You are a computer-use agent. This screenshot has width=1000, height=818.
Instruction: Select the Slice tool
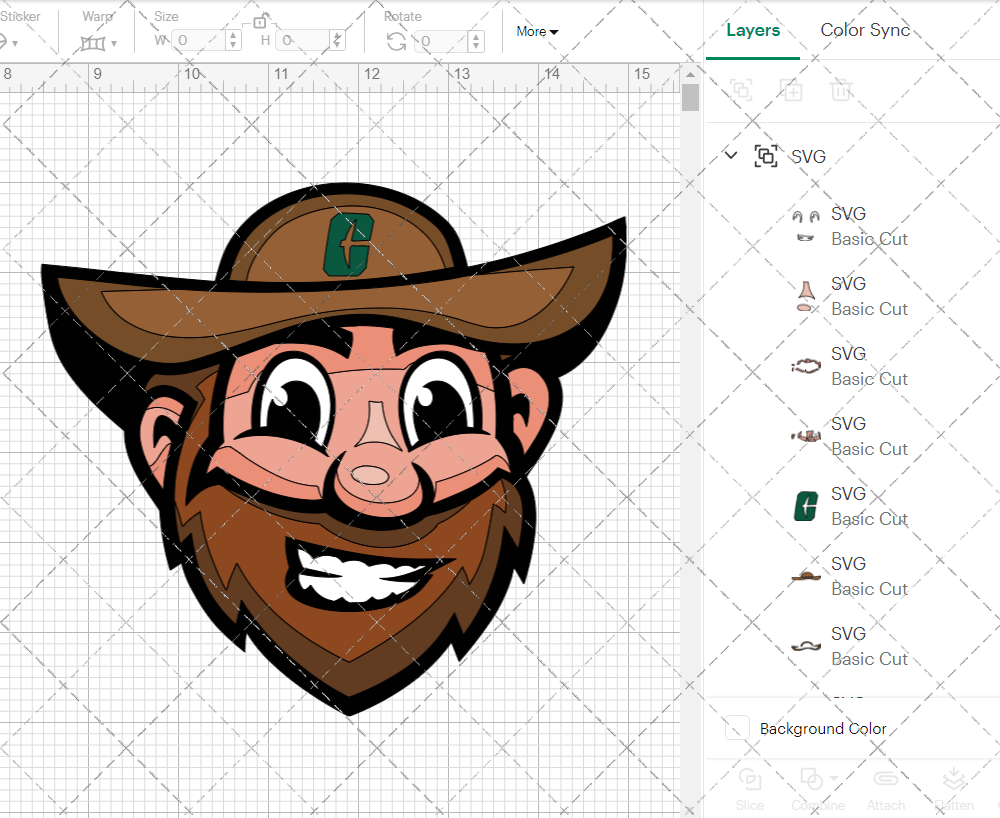750,790
